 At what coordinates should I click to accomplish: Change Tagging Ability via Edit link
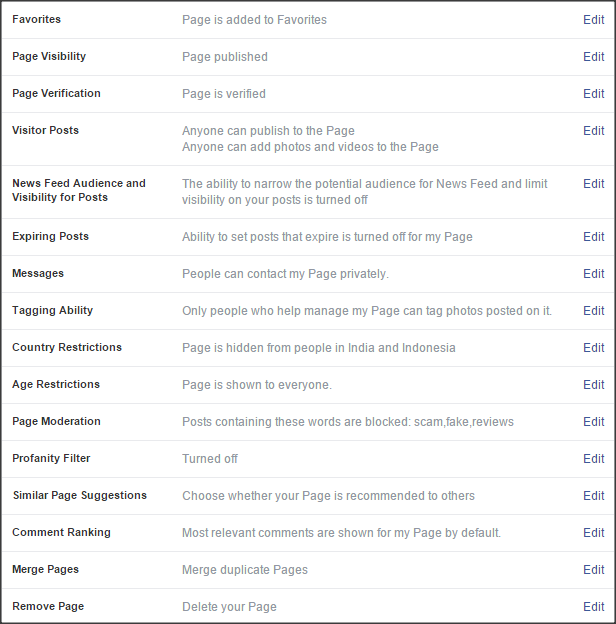click(593, 311)
